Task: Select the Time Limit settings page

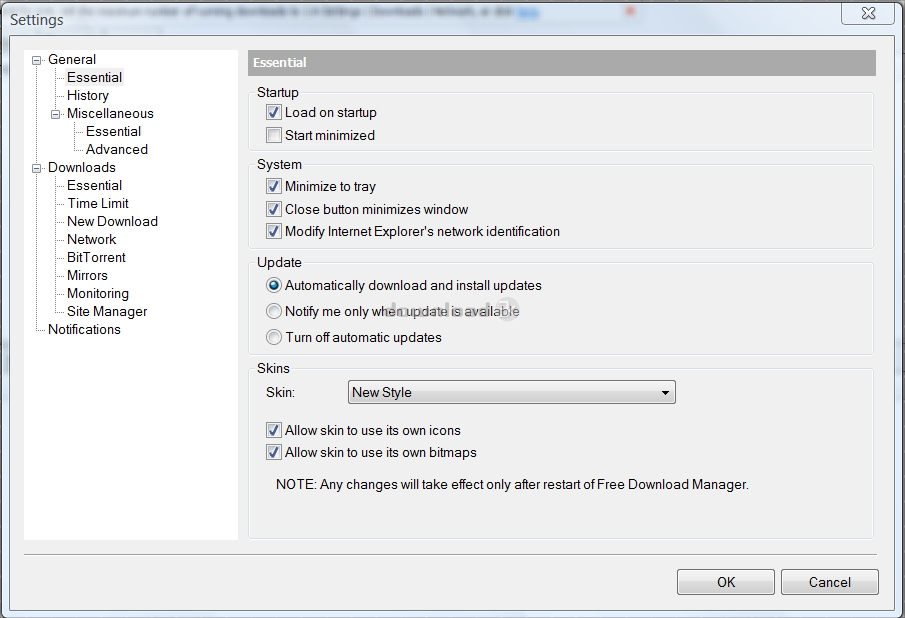Action: point(97,203)
